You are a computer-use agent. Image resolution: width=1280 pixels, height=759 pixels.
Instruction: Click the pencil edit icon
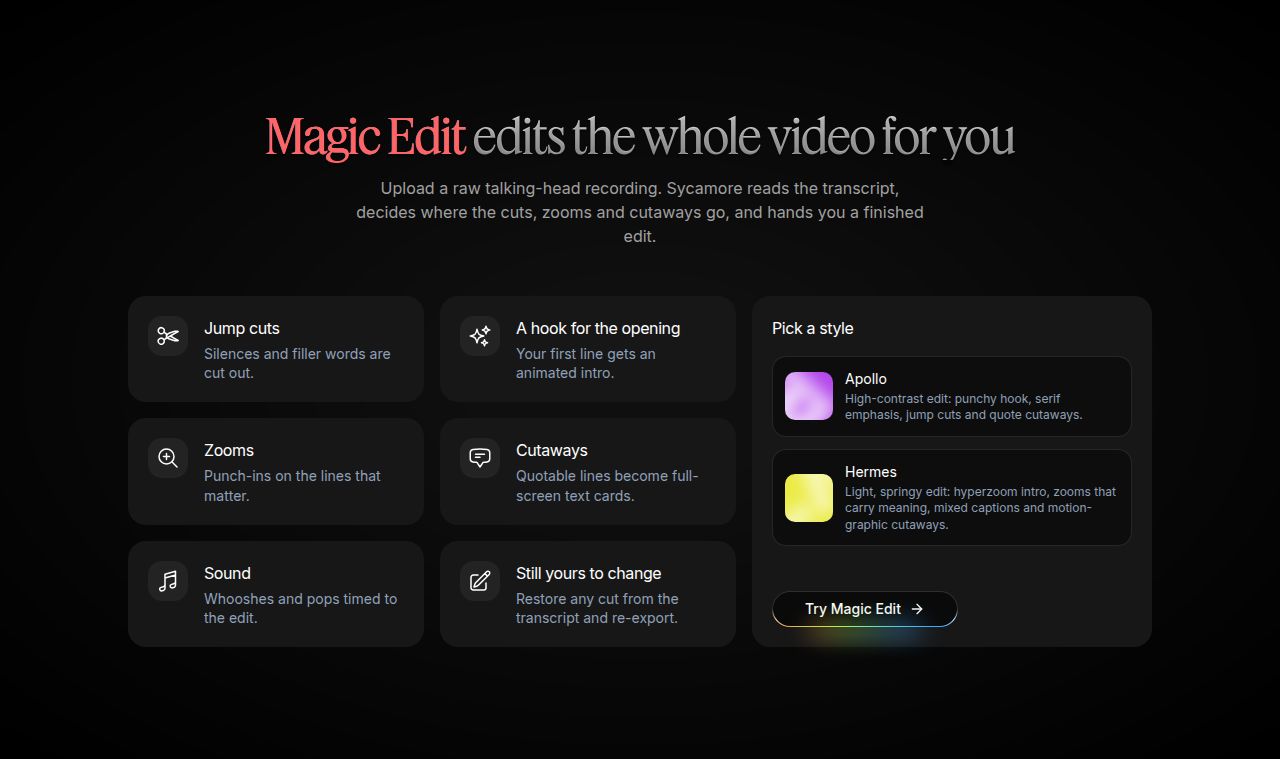pos(480,581)
